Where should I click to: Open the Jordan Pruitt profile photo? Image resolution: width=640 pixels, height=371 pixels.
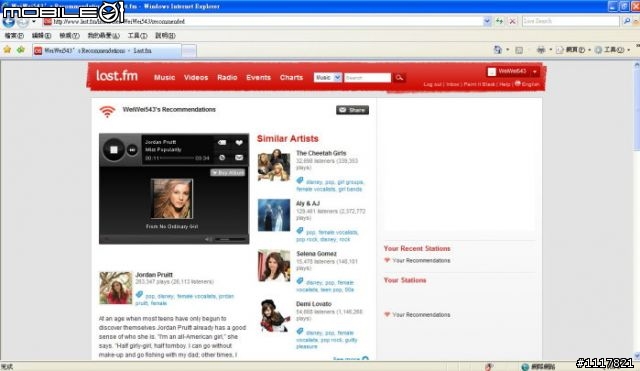[x=116, y=288]
